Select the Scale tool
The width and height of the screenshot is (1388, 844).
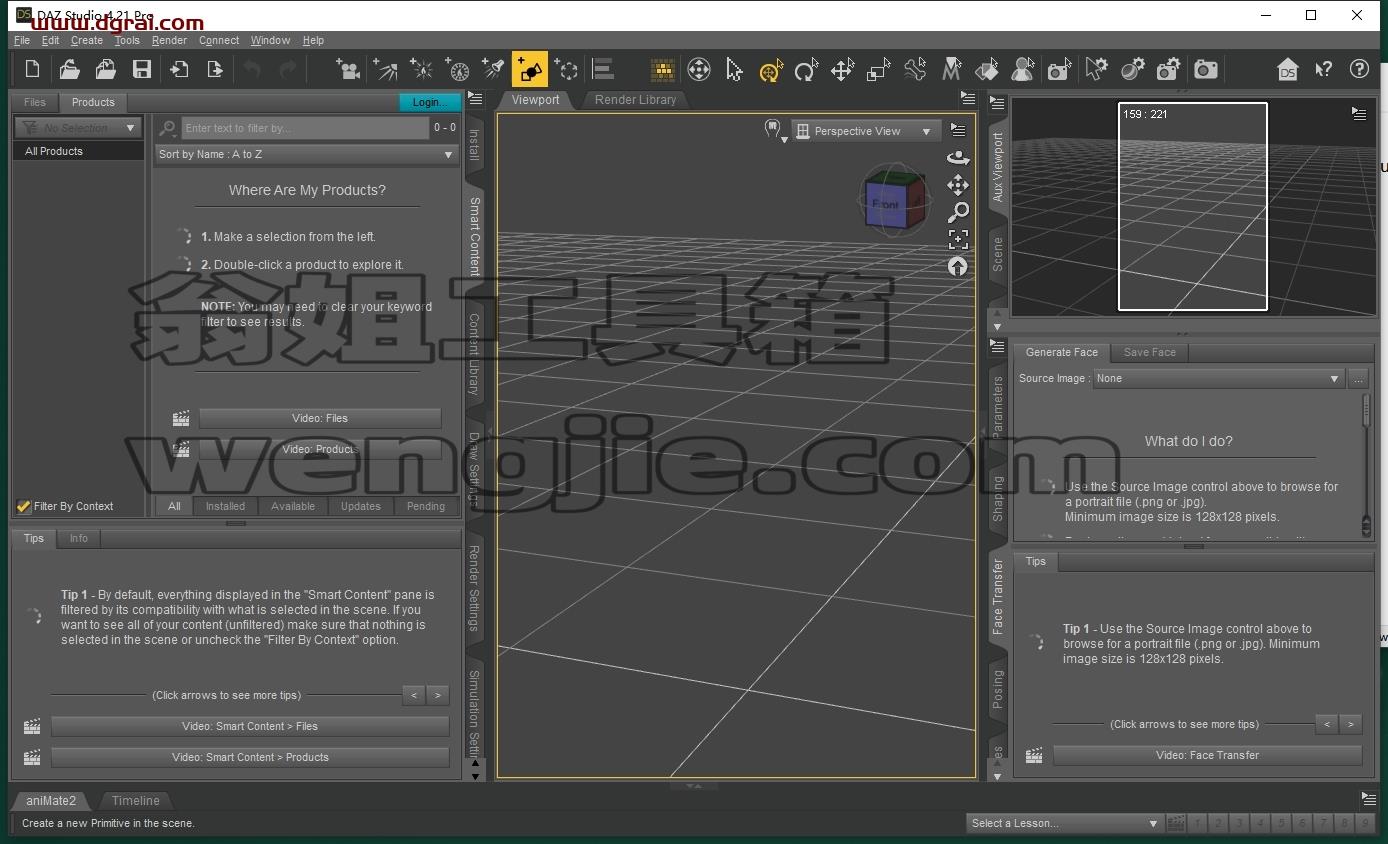[x=879, y=69]
